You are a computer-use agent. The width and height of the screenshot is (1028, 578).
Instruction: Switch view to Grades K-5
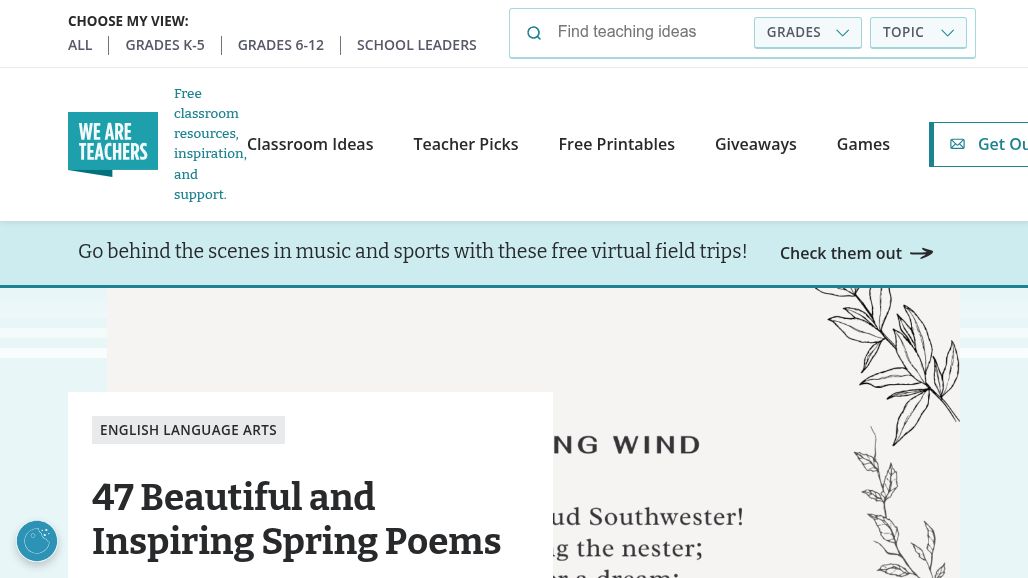point(165,45)
